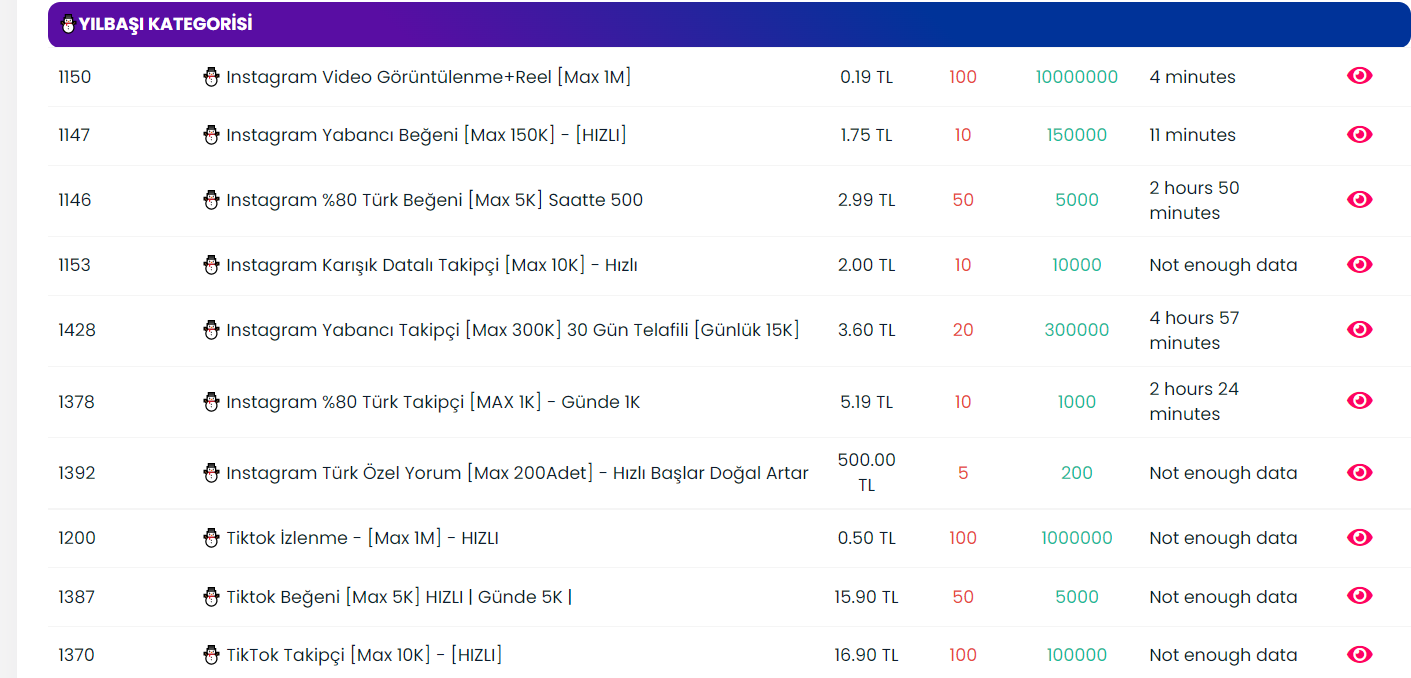Click Instagram %80 Türk Beğeni Saatte 500 name
The image size is (1411, 678).
pos(435,200)
